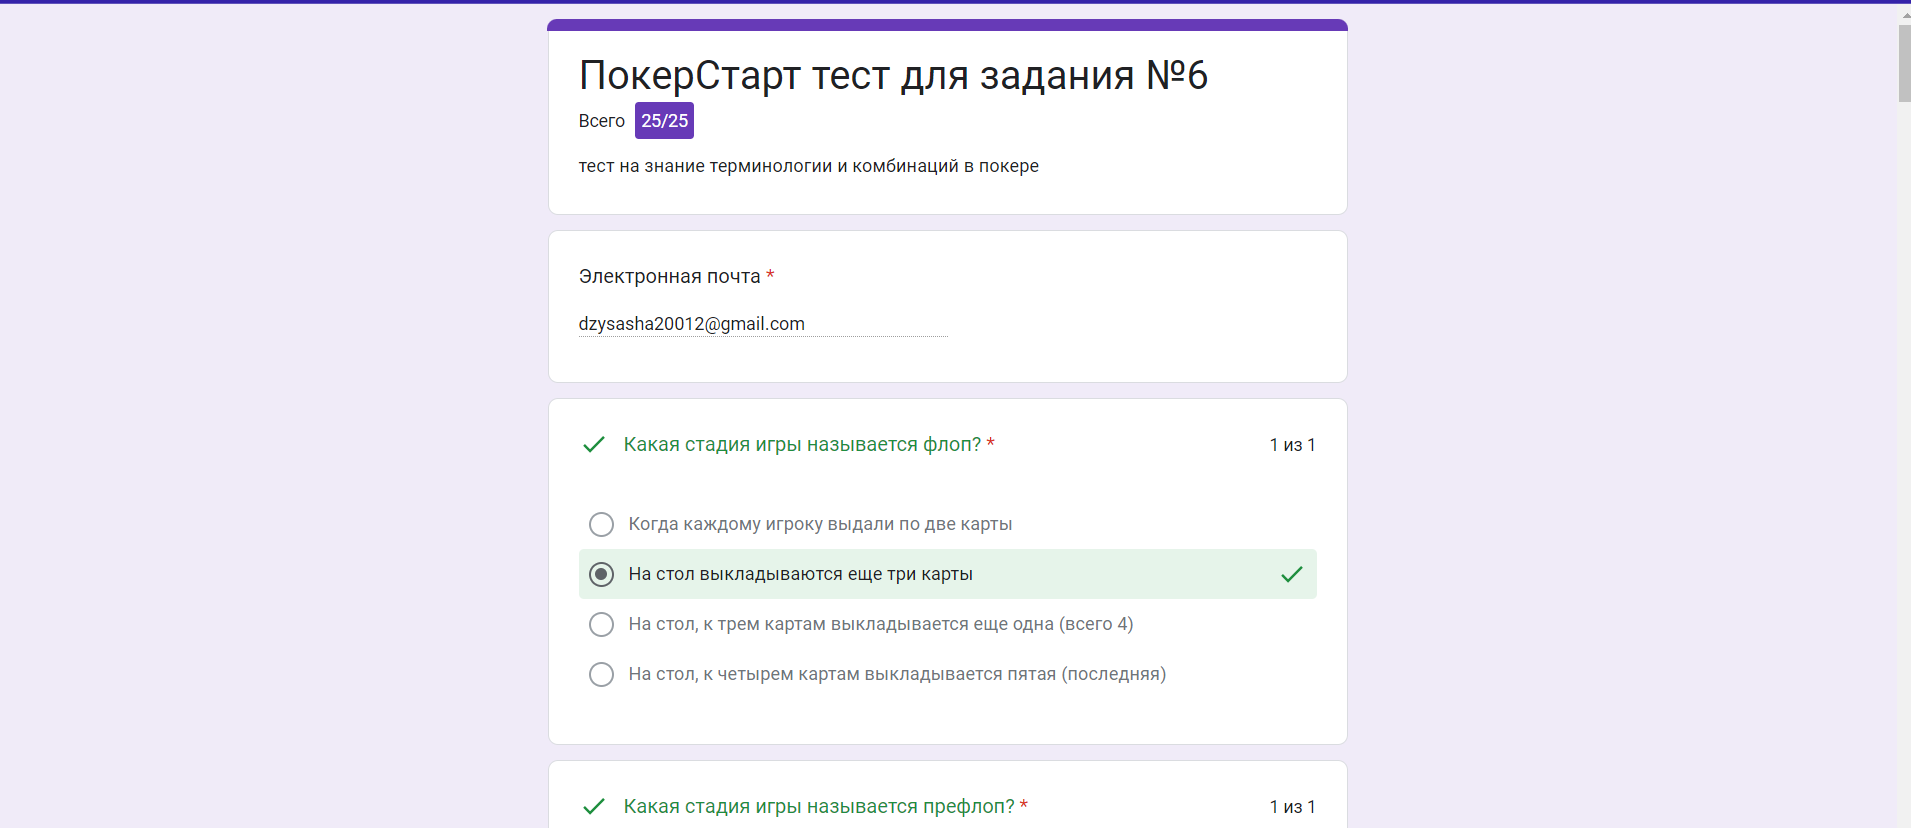Click the green checkmark beside preflop question
Viewport: 1911px width, 828px height.
pyautogui.click(x=594, y=806)
